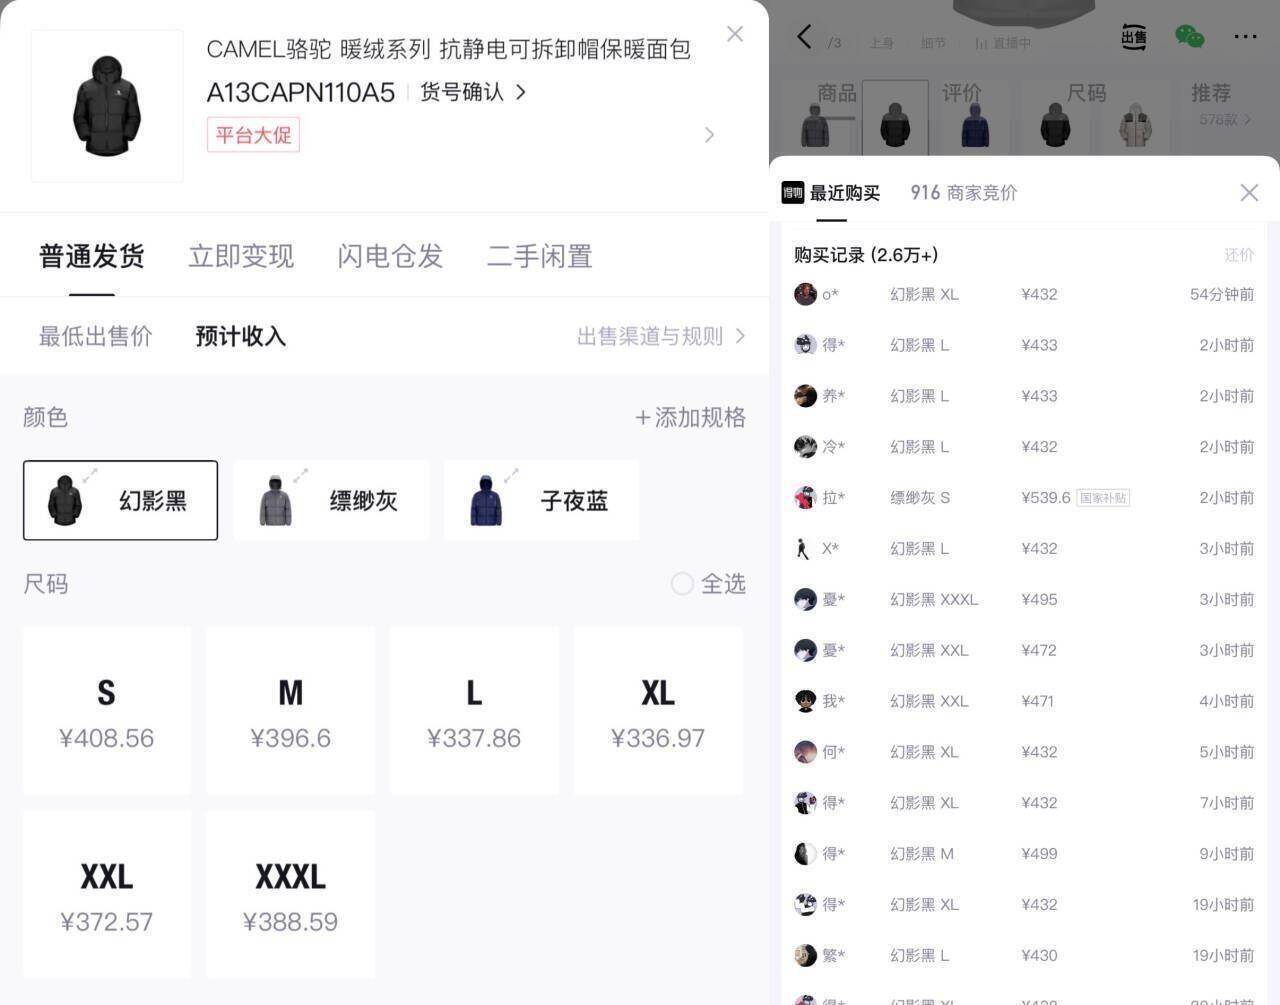Image resolution: width=1280 pixels, height=1005 pixels.
Task: Select size XXL at ¥372.57
Action: [107, 895]
